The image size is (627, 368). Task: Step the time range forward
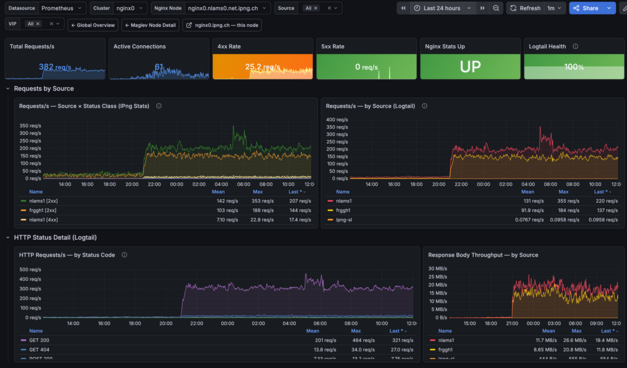(x=482, y=8)
